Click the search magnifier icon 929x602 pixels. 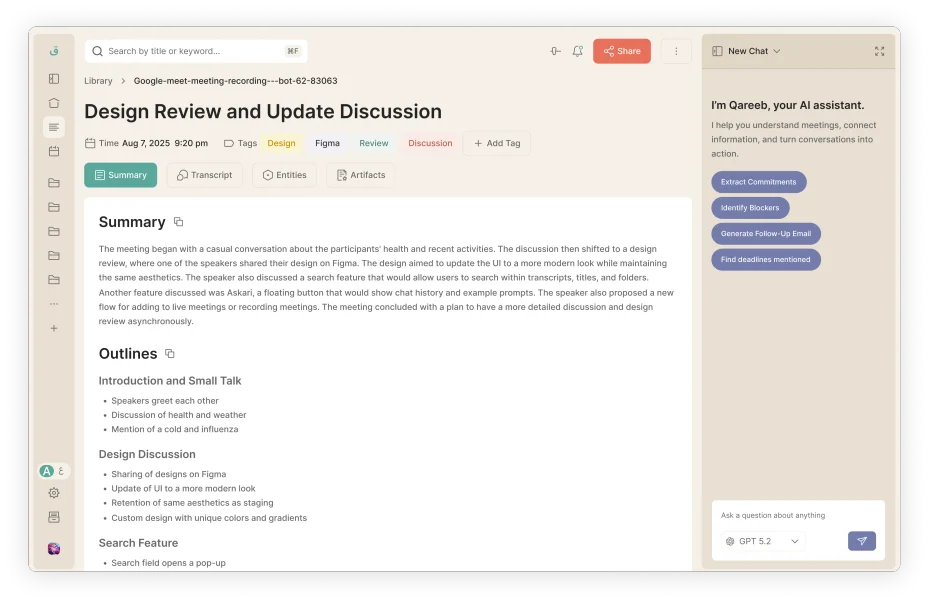click(98, 52)
